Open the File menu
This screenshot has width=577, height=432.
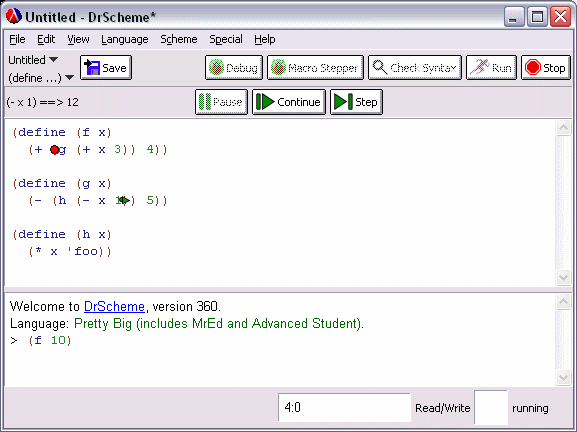point(17,39)
